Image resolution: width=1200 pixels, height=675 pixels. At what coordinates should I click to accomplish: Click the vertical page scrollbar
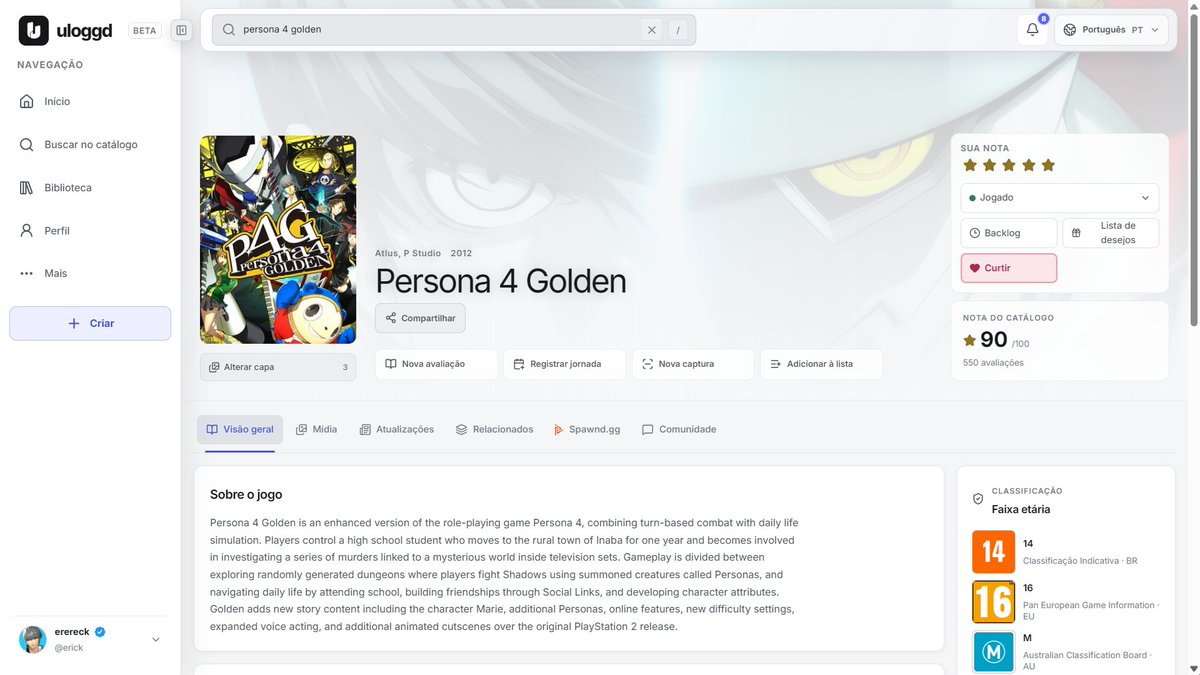tap(1194, 170)
